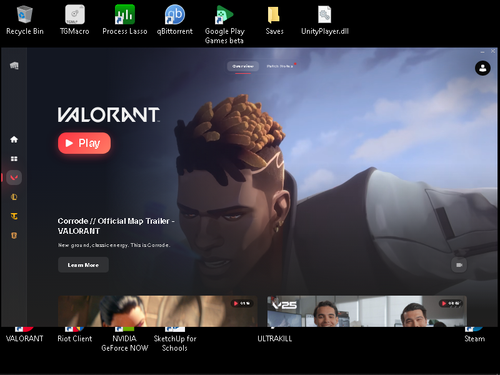500x375 pixels.
Task: Open the game library grid icon
Action: 14,159
